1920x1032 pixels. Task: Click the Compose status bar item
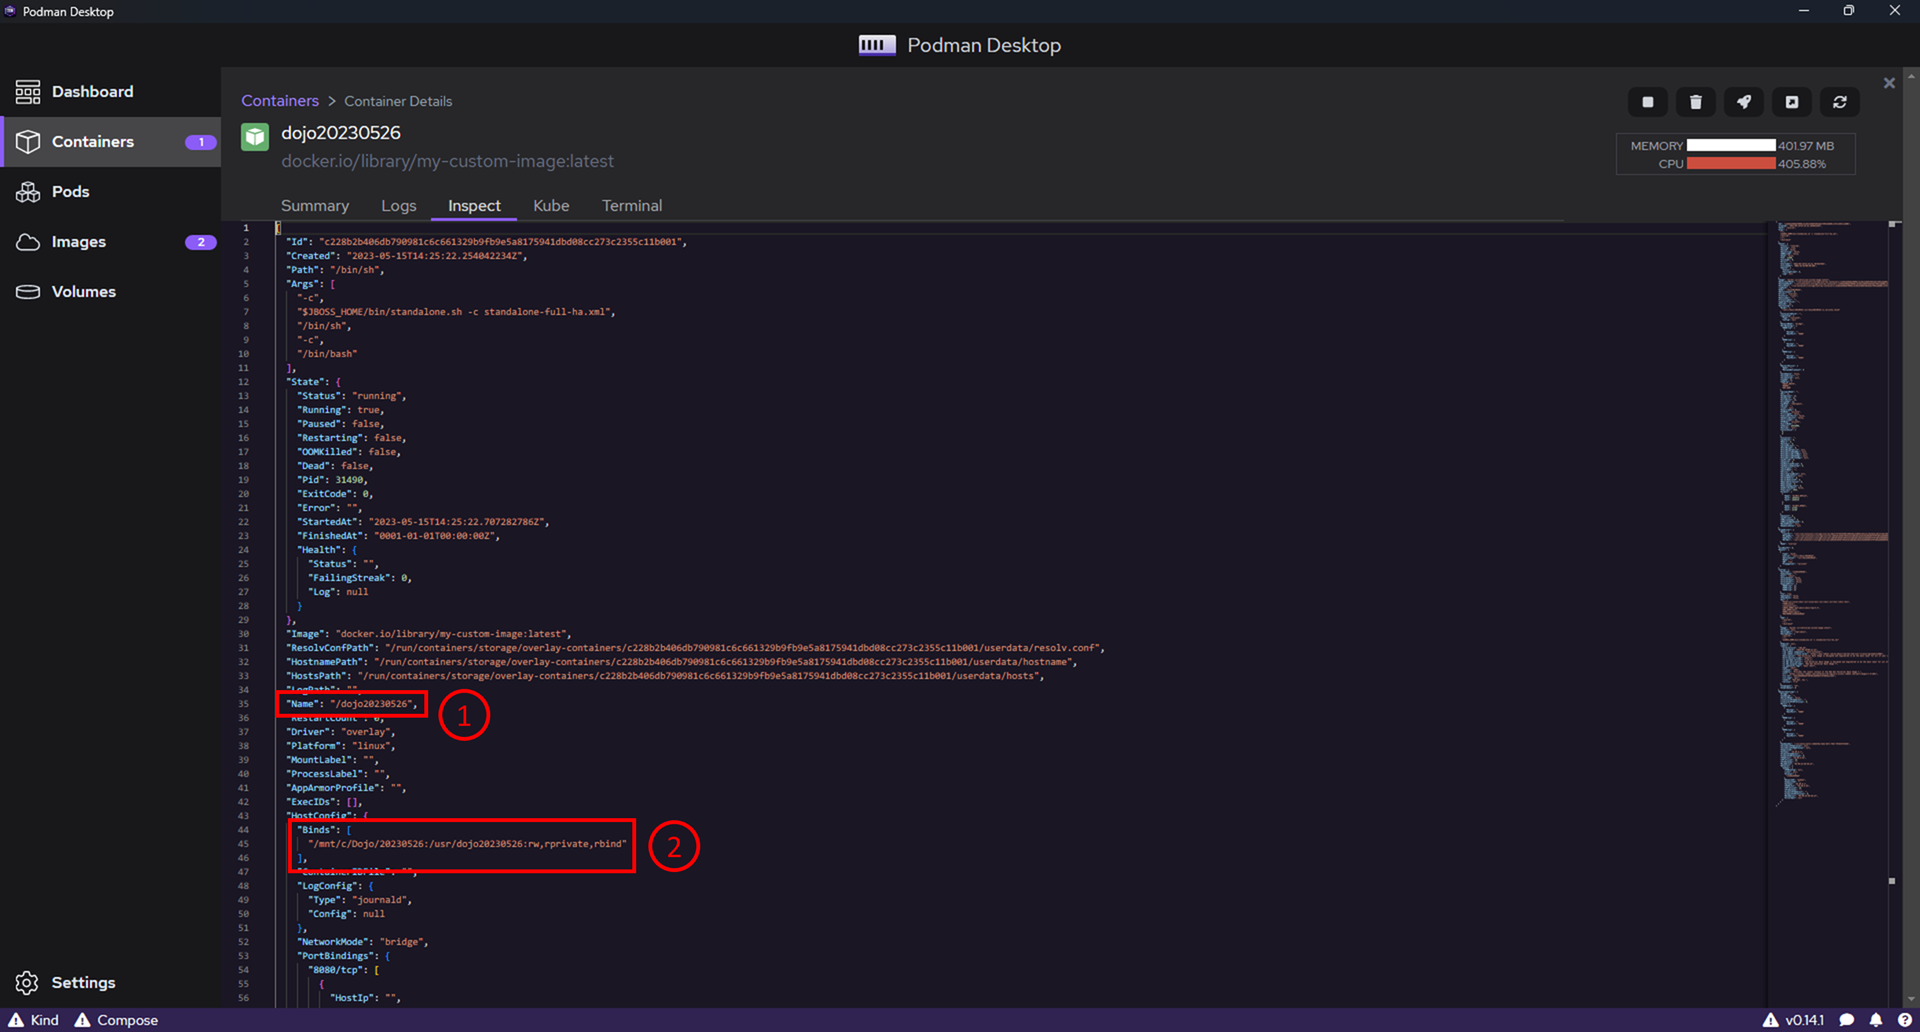[116, 1020]
